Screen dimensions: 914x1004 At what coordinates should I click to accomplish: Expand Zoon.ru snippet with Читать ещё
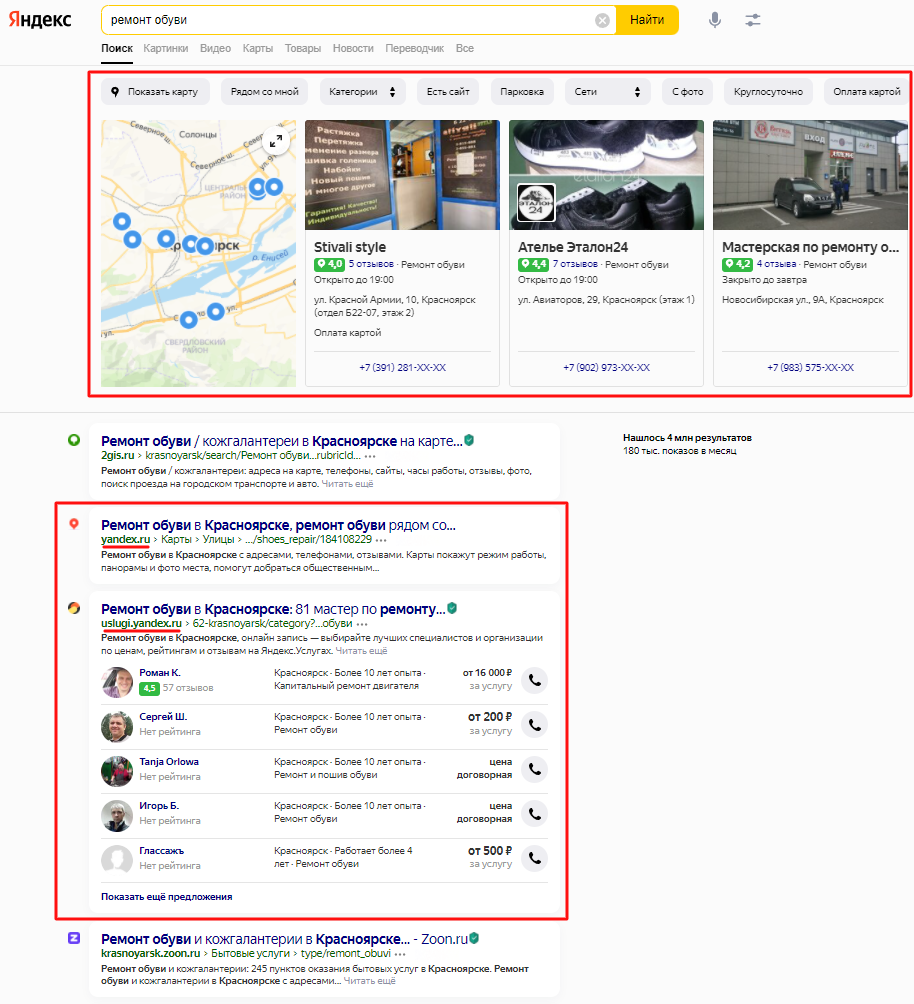tap(370, 981)
